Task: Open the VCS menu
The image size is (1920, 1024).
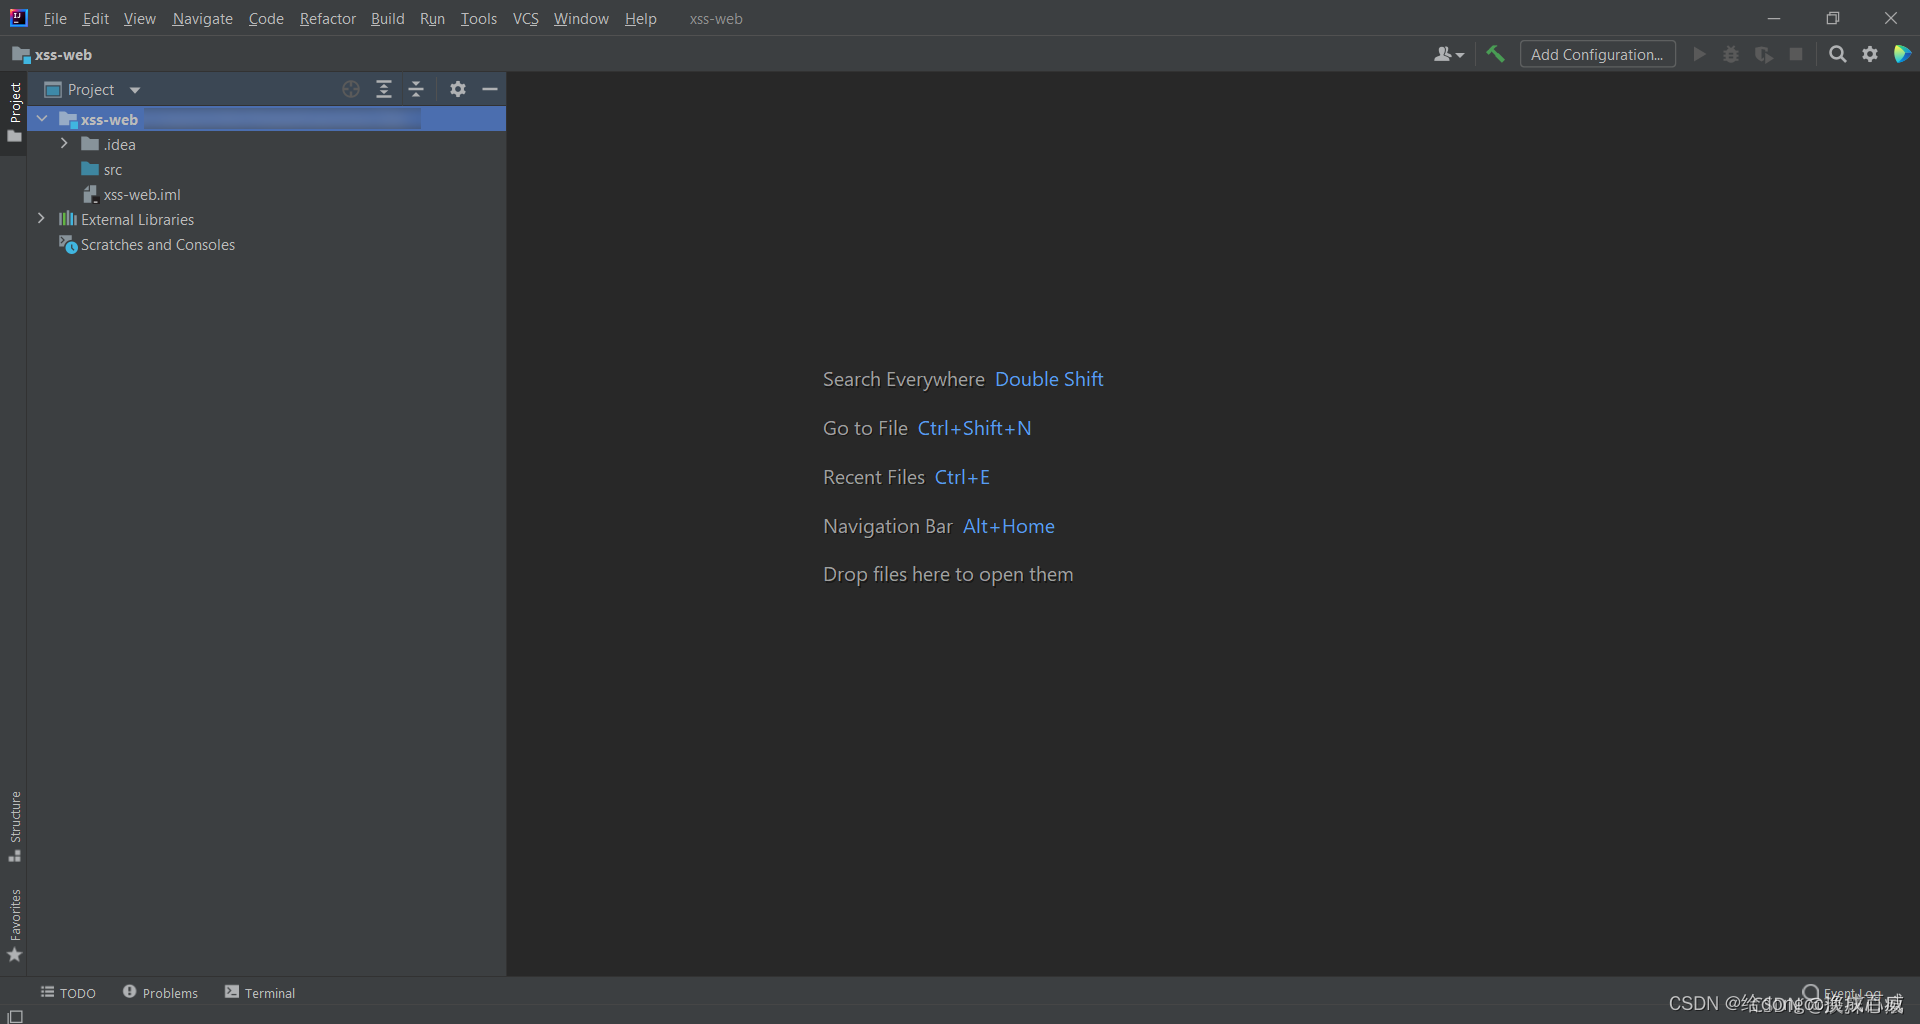Action: click(x=526, y=19)
